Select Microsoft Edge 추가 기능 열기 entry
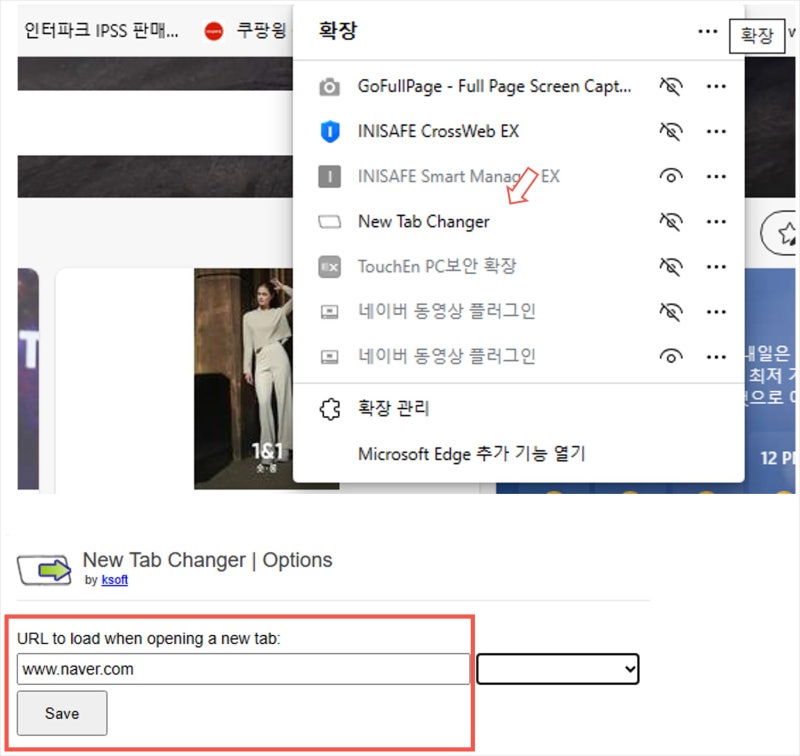Image resolution: width=800 pixels, height=756 pixels. (x=472, y=453)
